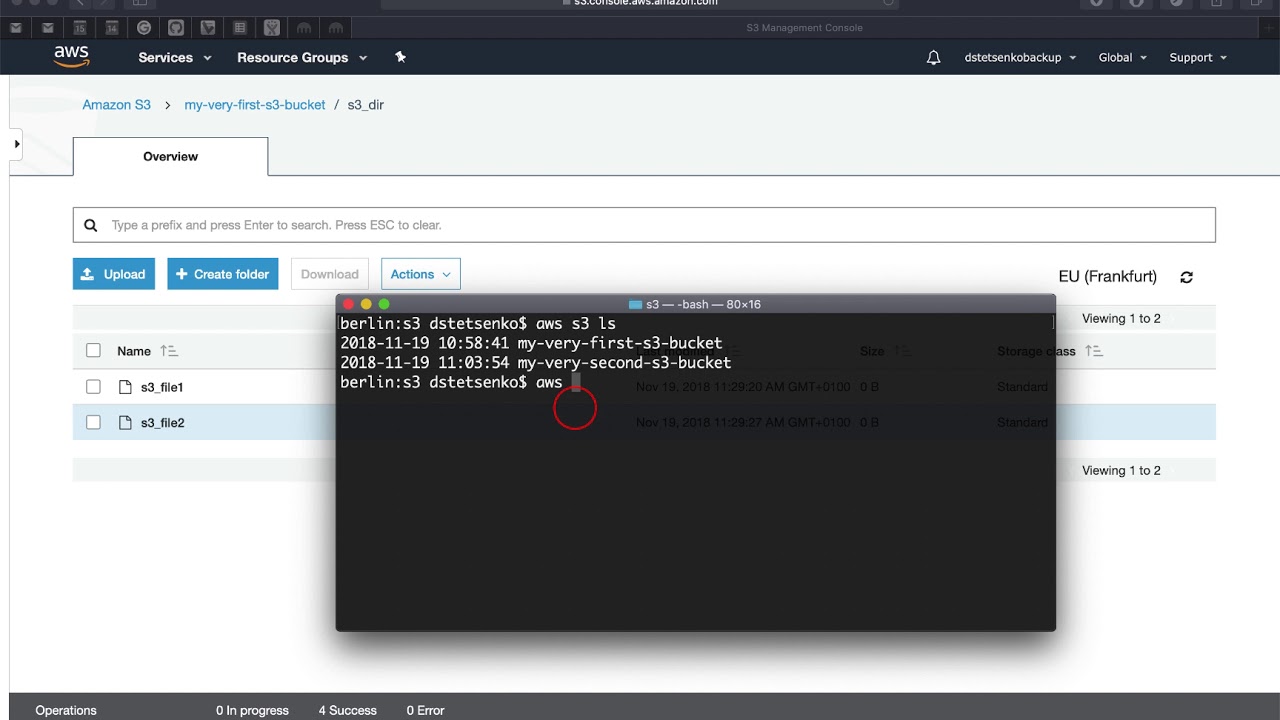
Task: Open the notifications bell
Action: pyautogui.click(x=933, y=58)
